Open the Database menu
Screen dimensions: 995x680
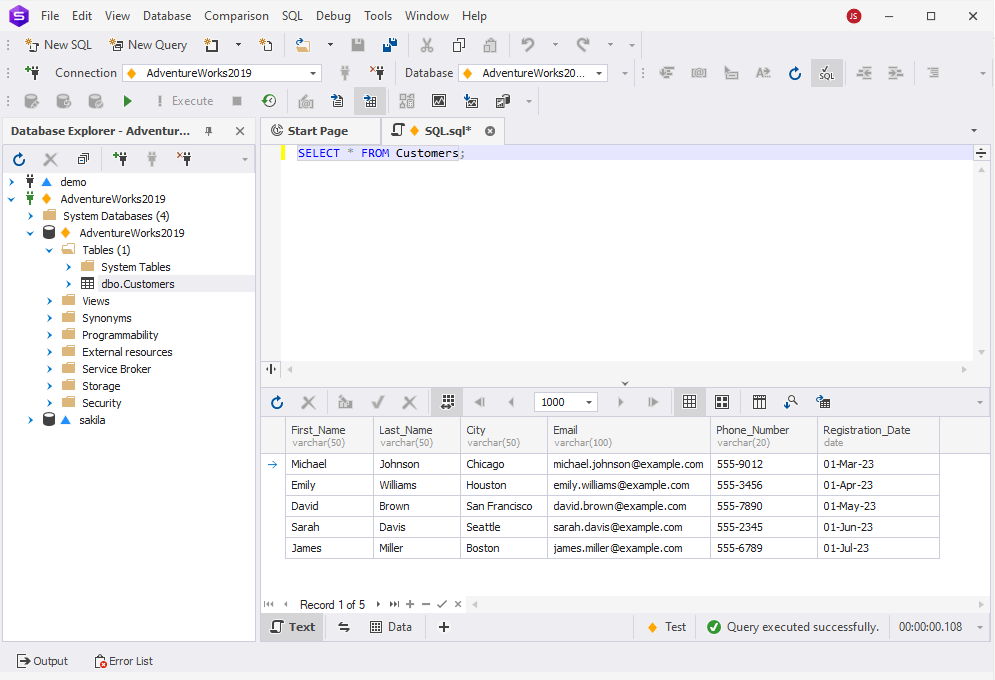(166, 15)
